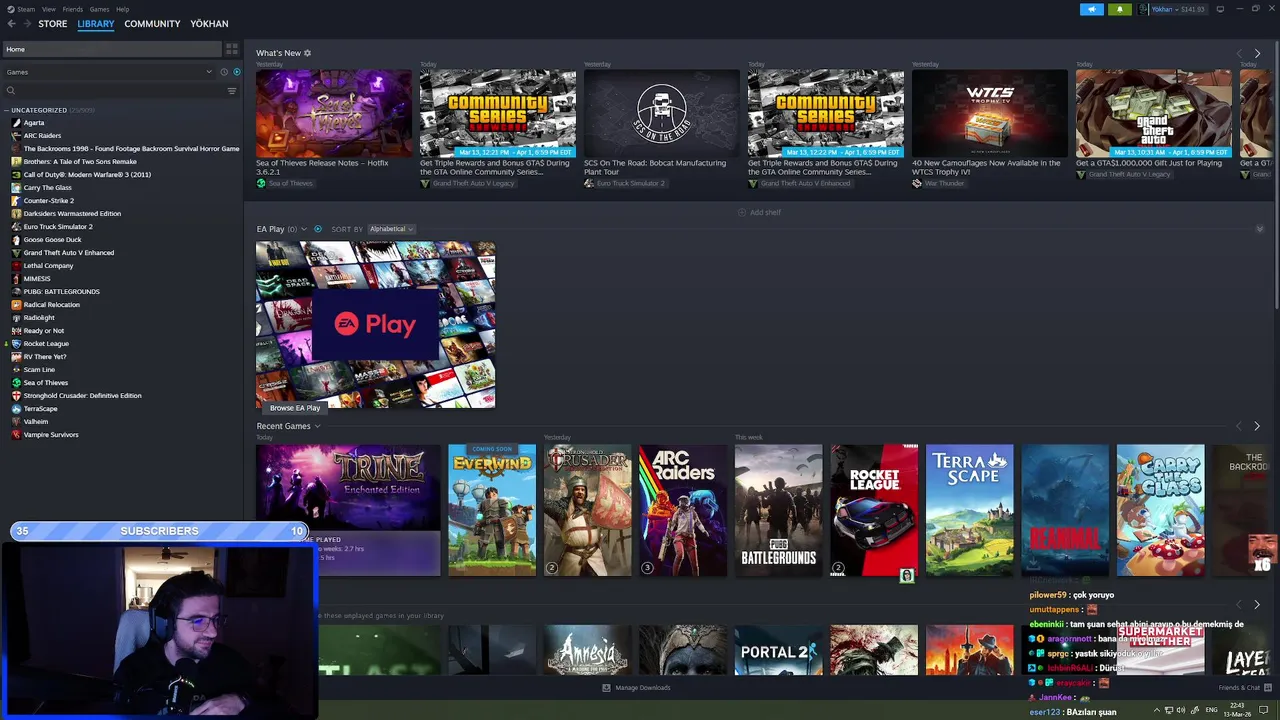Open the Games menu

coord(99,9)
